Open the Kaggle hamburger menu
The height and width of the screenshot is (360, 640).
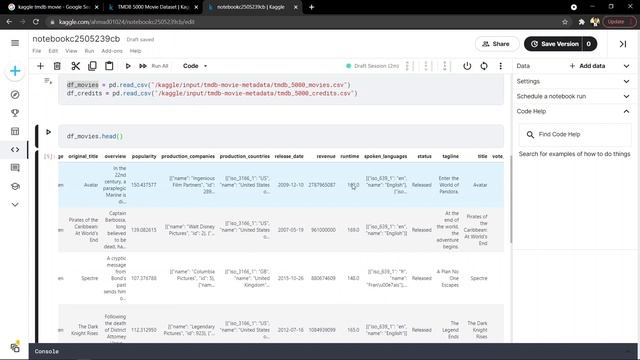tap(15, 43)
